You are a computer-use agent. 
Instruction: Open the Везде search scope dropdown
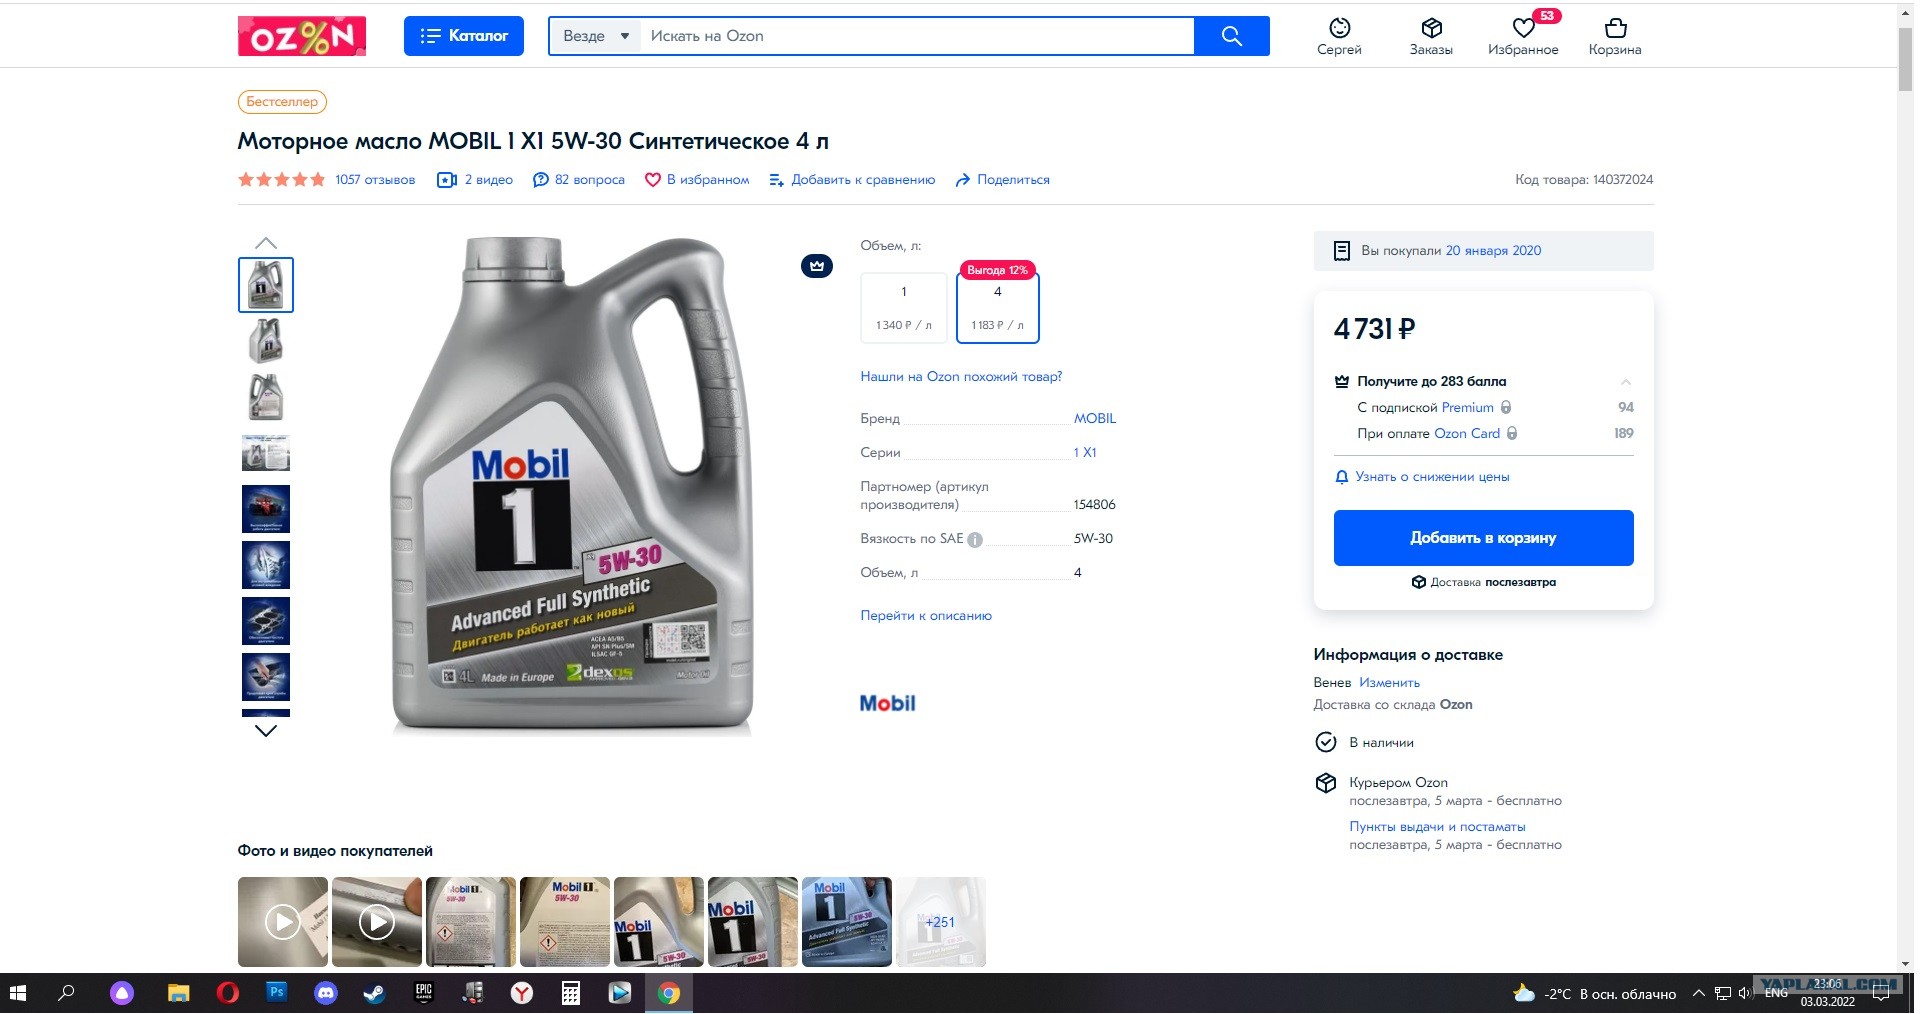coord(595,36)
